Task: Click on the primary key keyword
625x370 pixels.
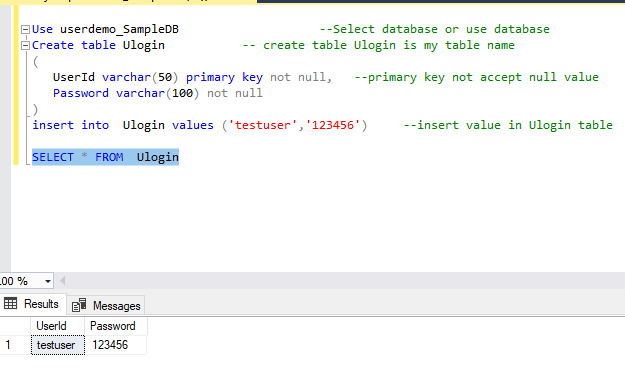Action: pos(224,77)
